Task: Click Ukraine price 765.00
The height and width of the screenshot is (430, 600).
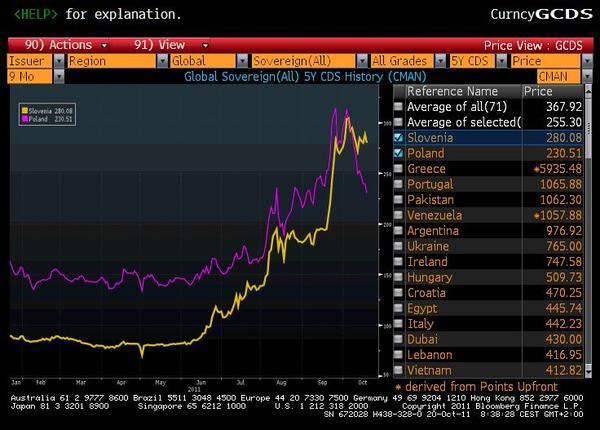Action: coord(564,246)
